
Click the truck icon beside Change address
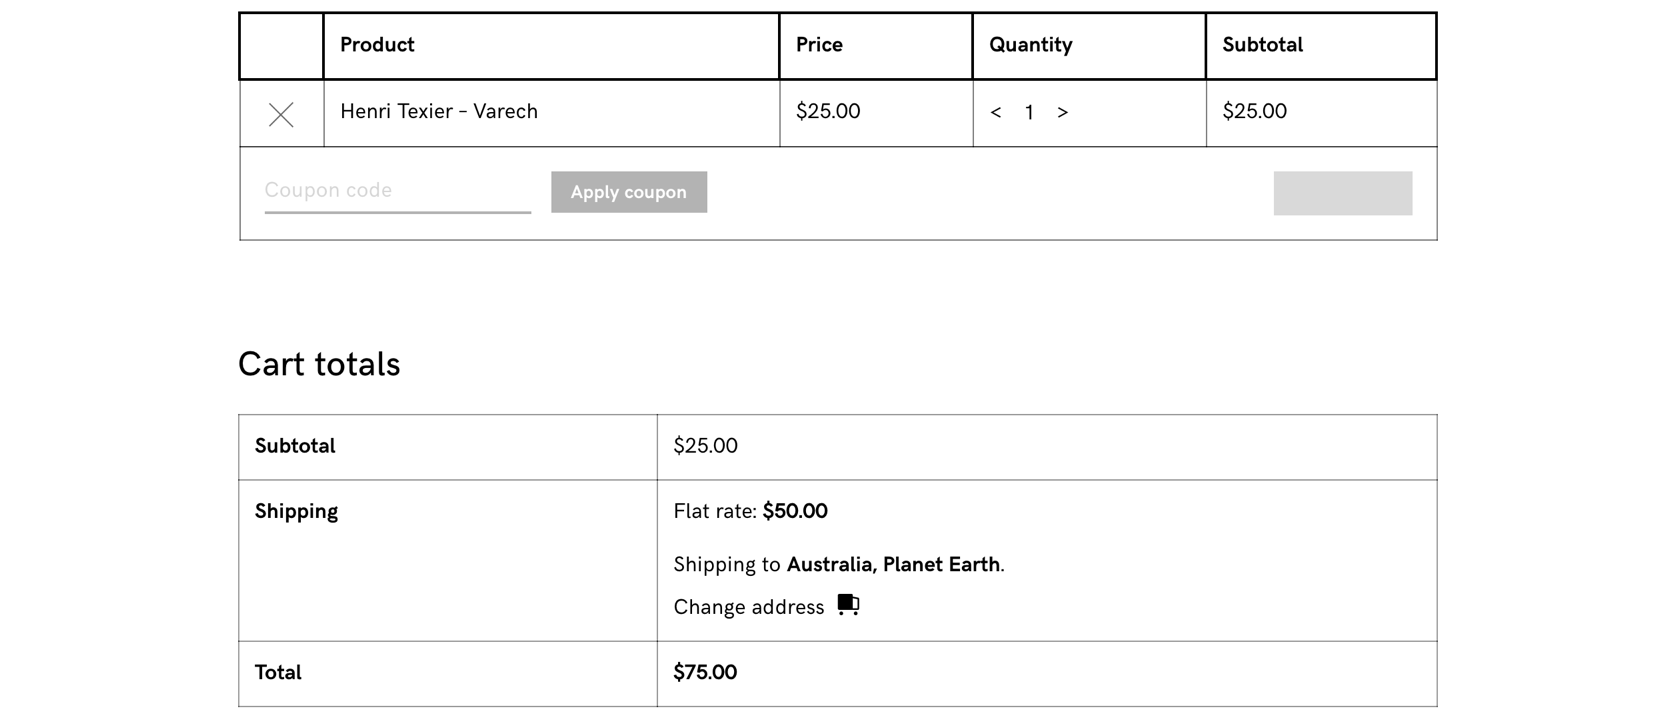[848, 605]
